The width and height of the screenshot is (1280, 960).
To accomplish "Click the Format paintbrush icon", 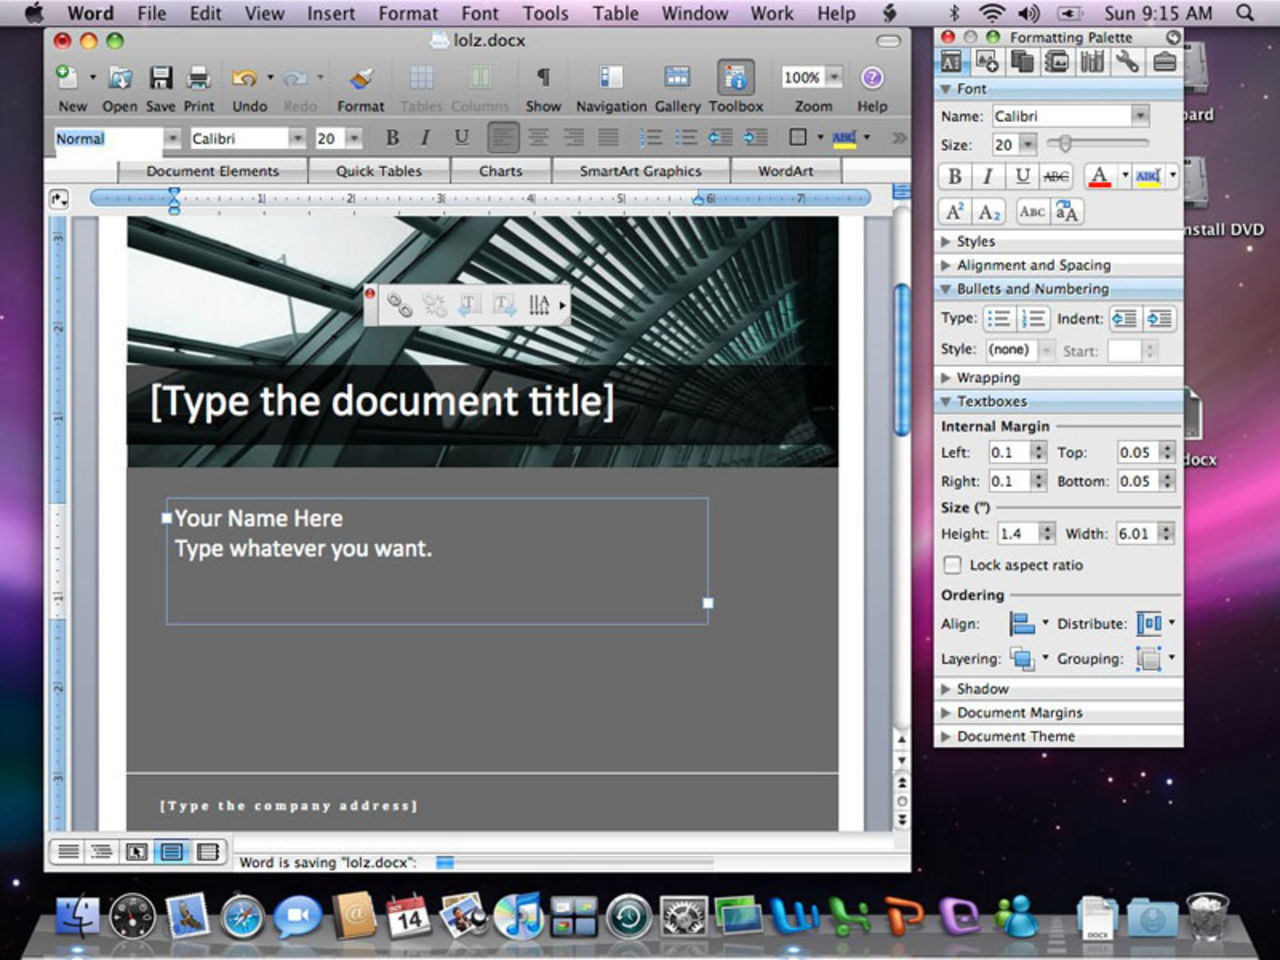I will coord(360,79).
